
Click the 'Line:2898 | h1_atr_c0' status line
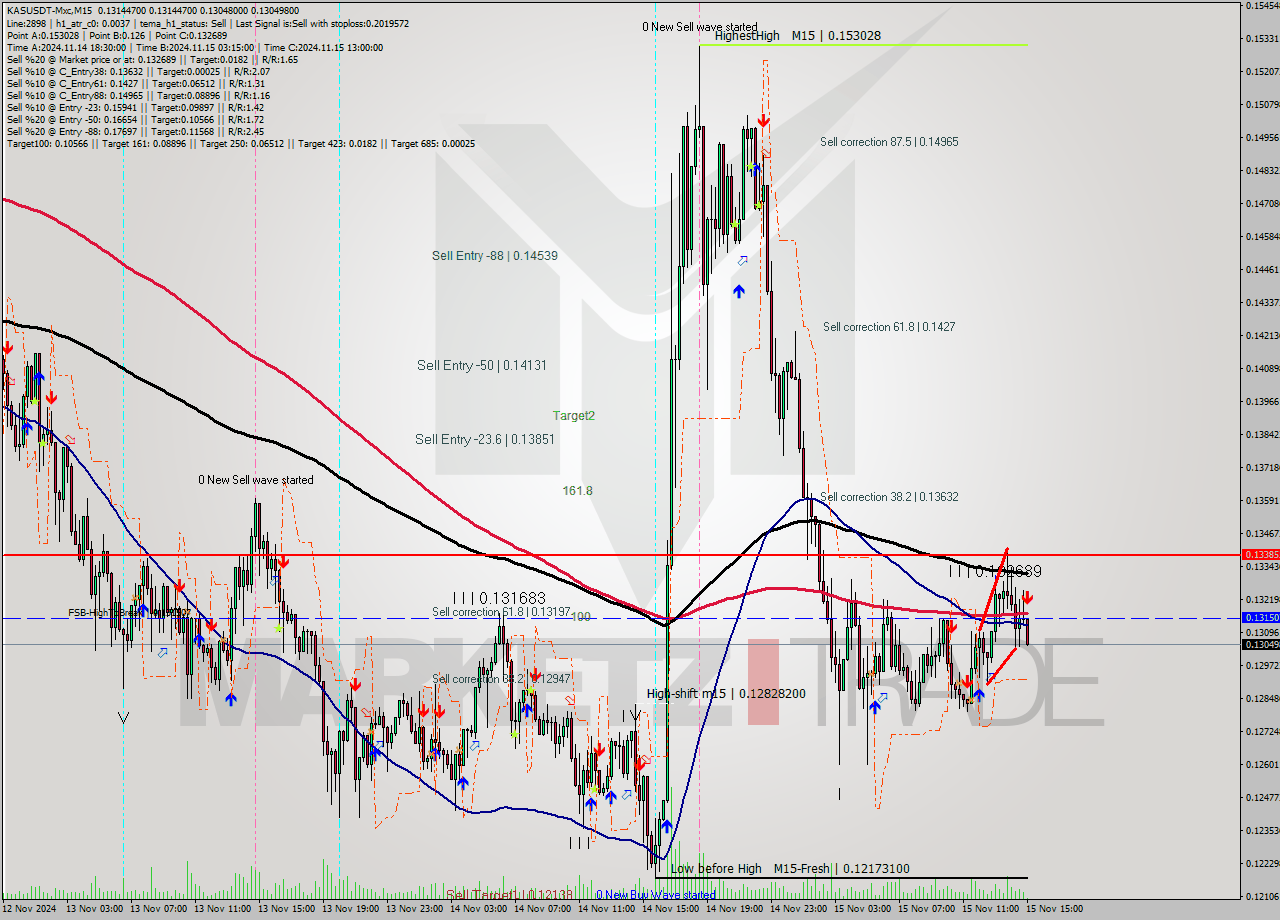click(207, 23)
